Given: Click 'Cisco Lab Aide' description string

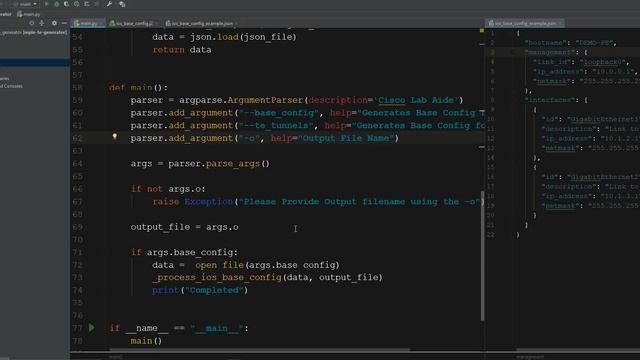Looking at the screenshot, I should tap(416, 100).
